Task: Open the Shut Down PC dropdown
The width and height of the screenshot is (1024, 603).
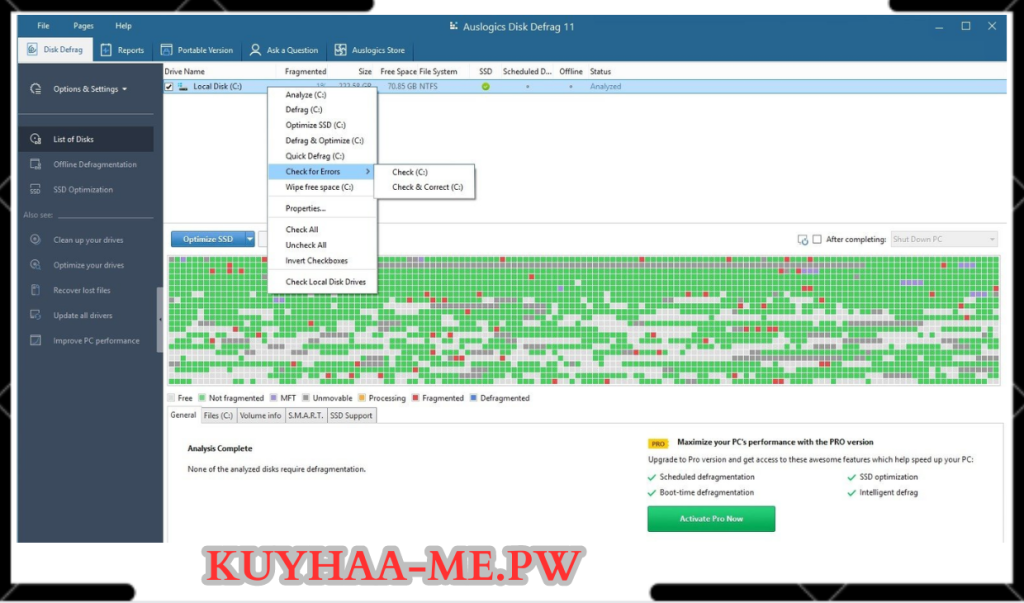Action: (x=944, y=239)
